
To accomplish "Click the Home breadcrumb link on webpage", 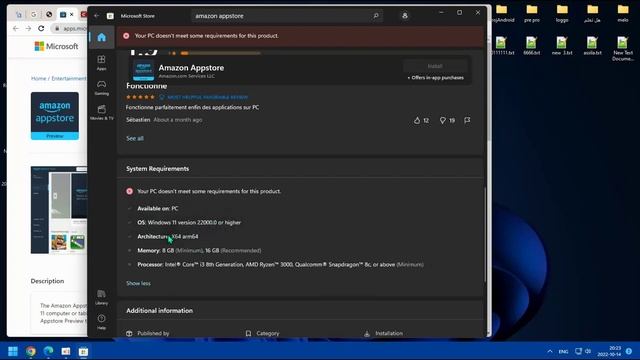I will click(x=39, y=78).
